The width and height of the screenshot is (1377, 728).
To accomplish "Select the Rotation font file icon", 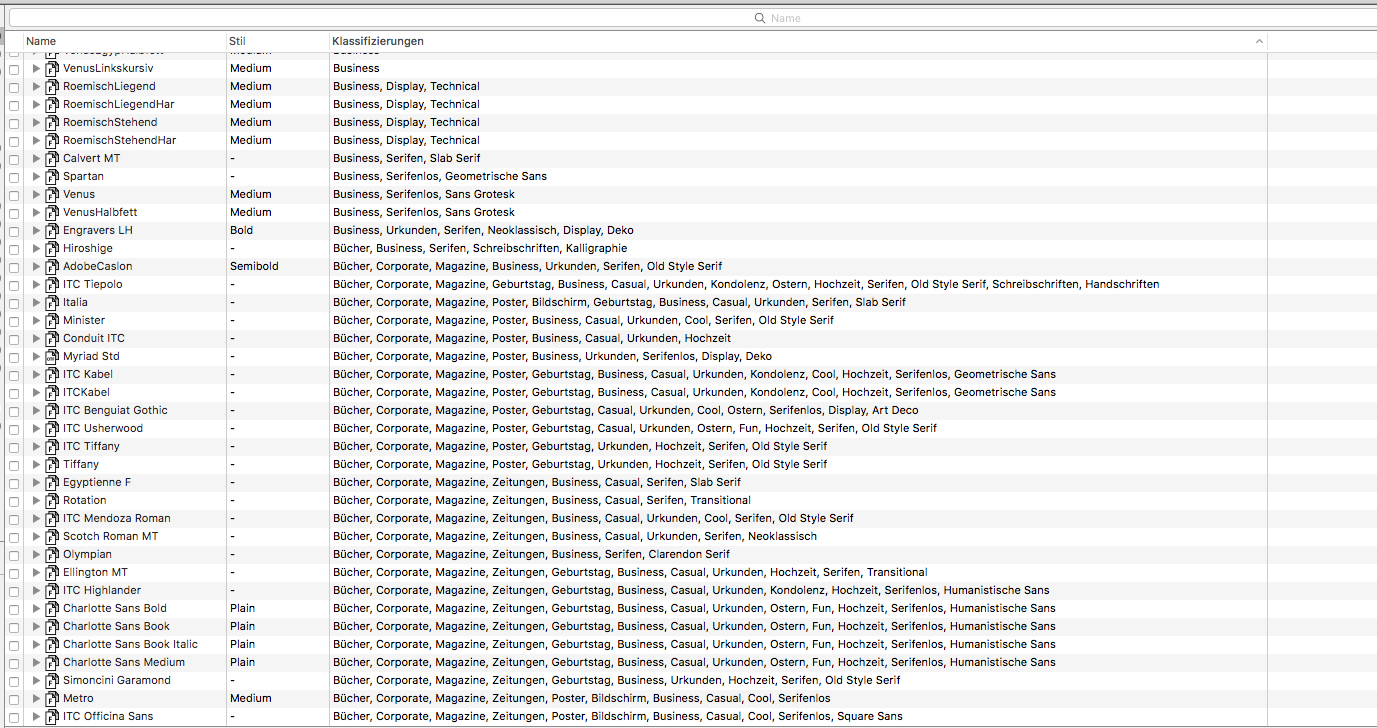I will coord(52,500).
